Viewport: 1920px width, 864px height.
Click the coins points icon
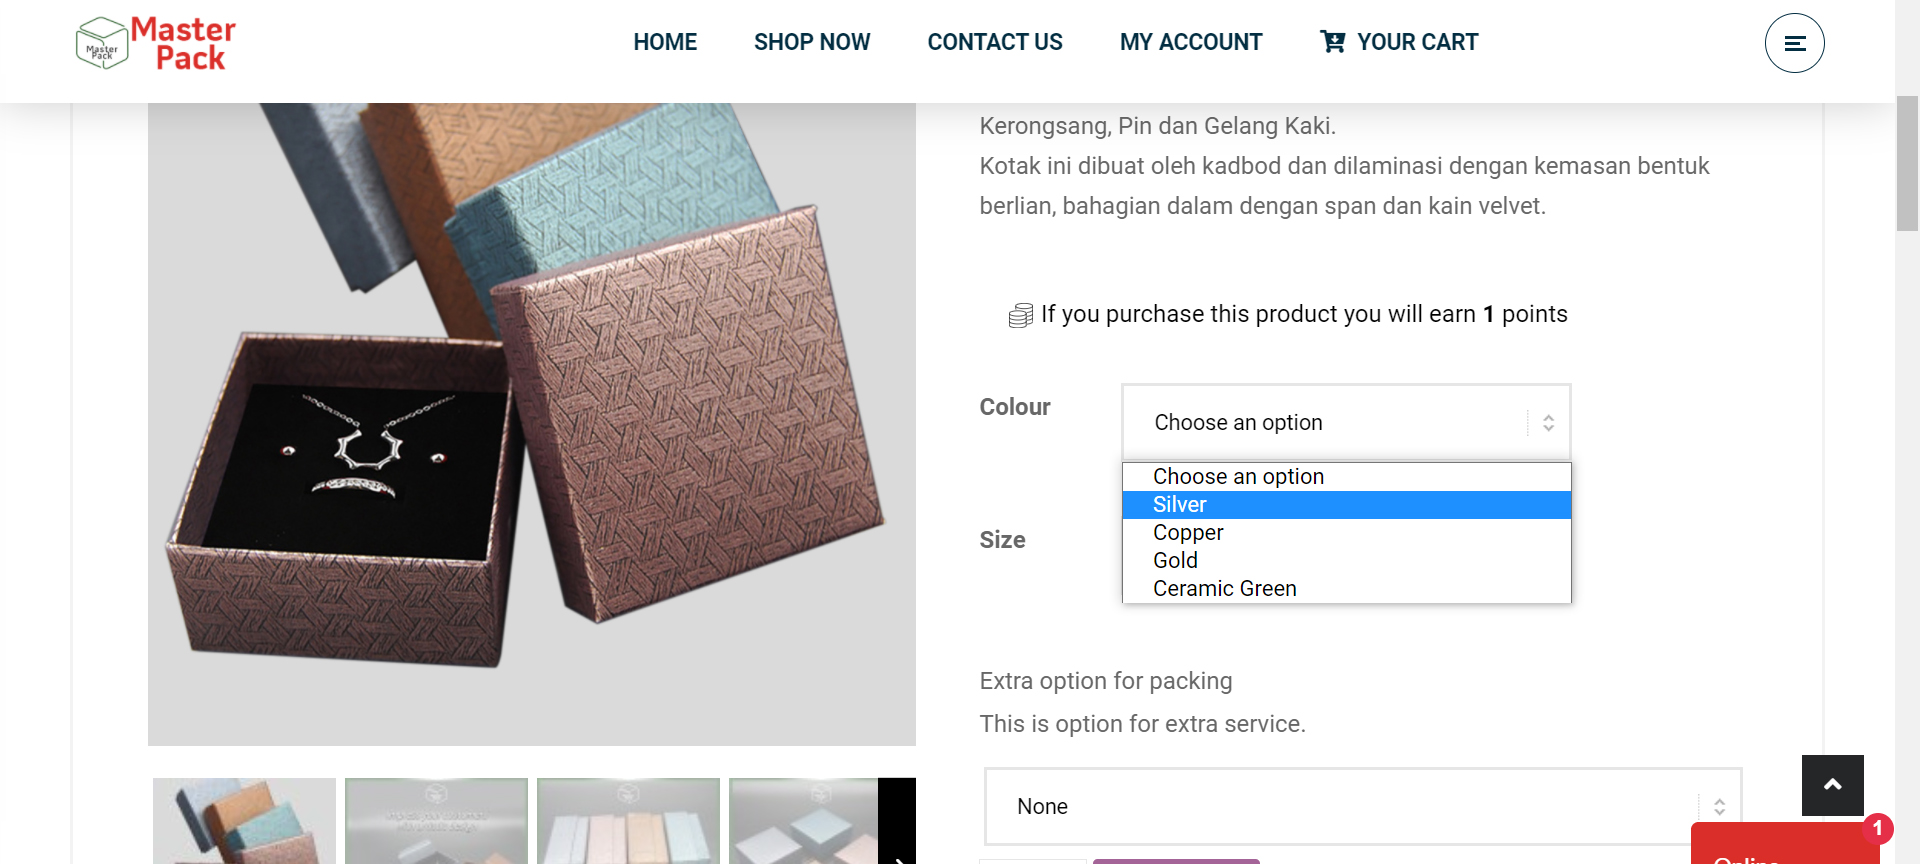coord(1020,313)
